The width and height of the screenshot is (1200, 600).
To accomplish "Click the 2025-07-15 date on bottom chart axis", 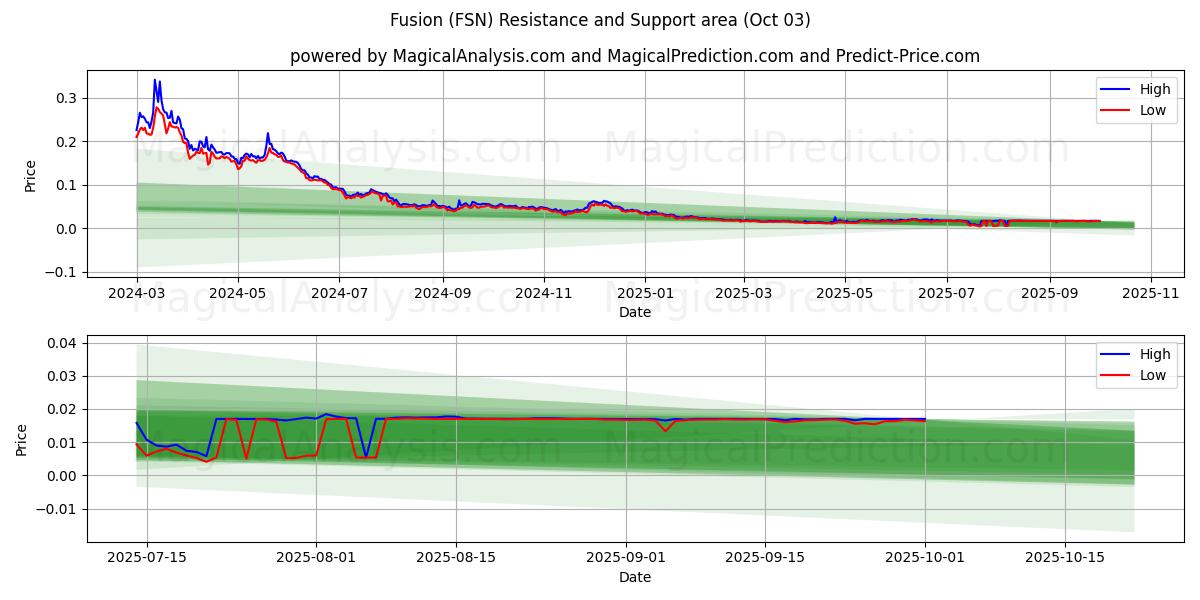I will (x=147, y=559).
